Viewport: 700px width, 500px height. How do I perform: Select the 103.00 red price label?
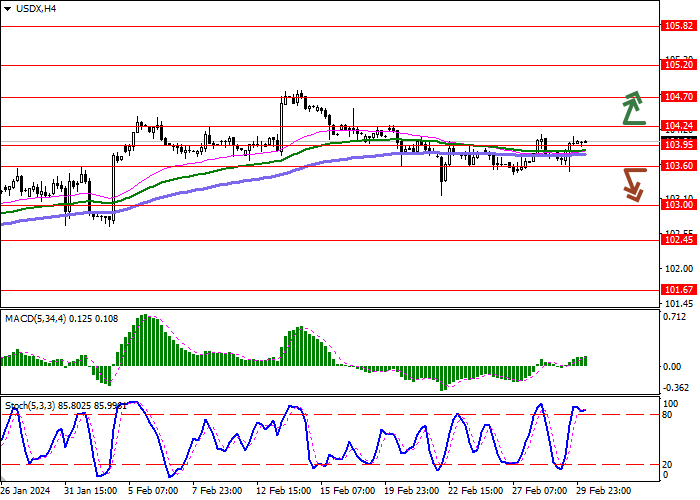click(x=679, y=205)
